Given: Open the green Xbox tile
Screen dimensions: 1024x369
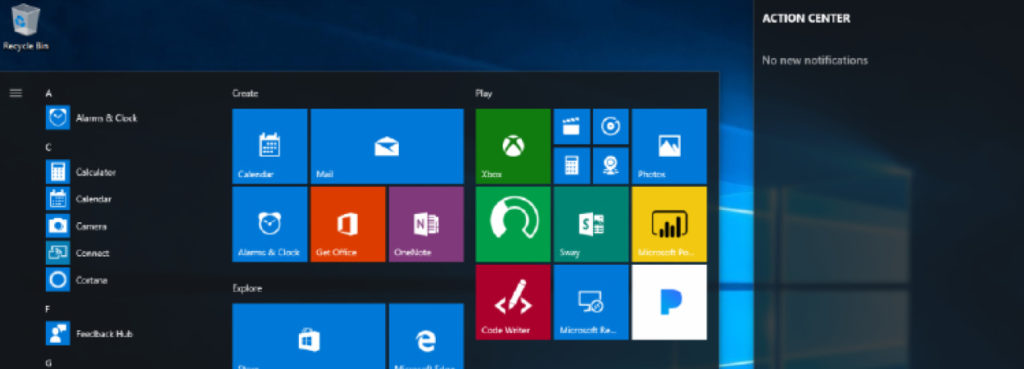Looking at the screenshot, I should 513,146.
